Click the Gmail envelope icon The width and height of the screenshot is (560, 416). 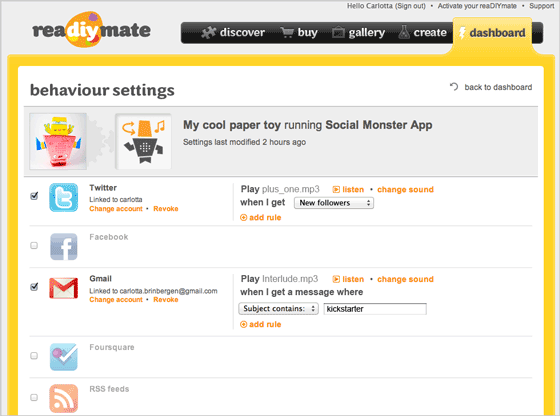click(64, 288)
